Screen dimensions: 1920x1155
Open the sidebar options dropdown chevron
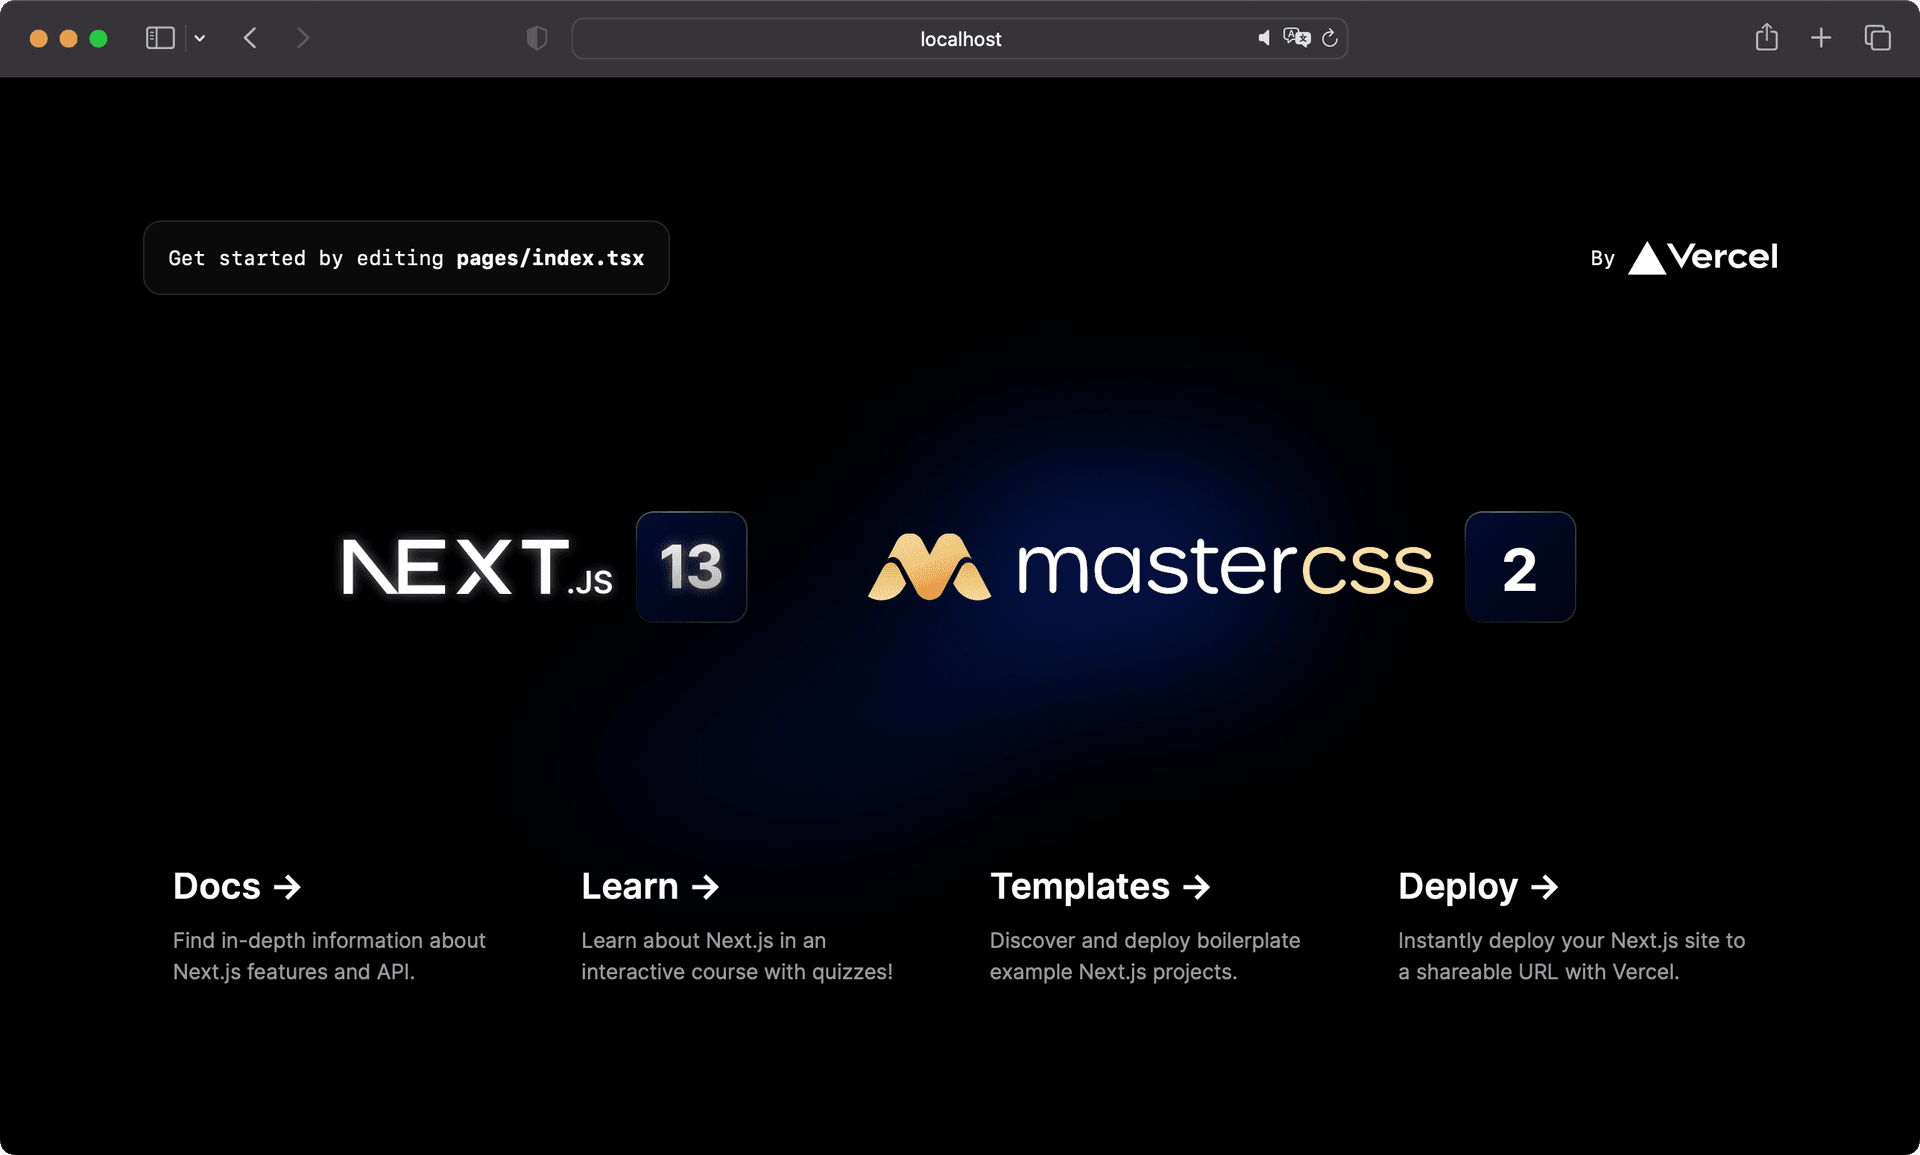coord(200,39)
